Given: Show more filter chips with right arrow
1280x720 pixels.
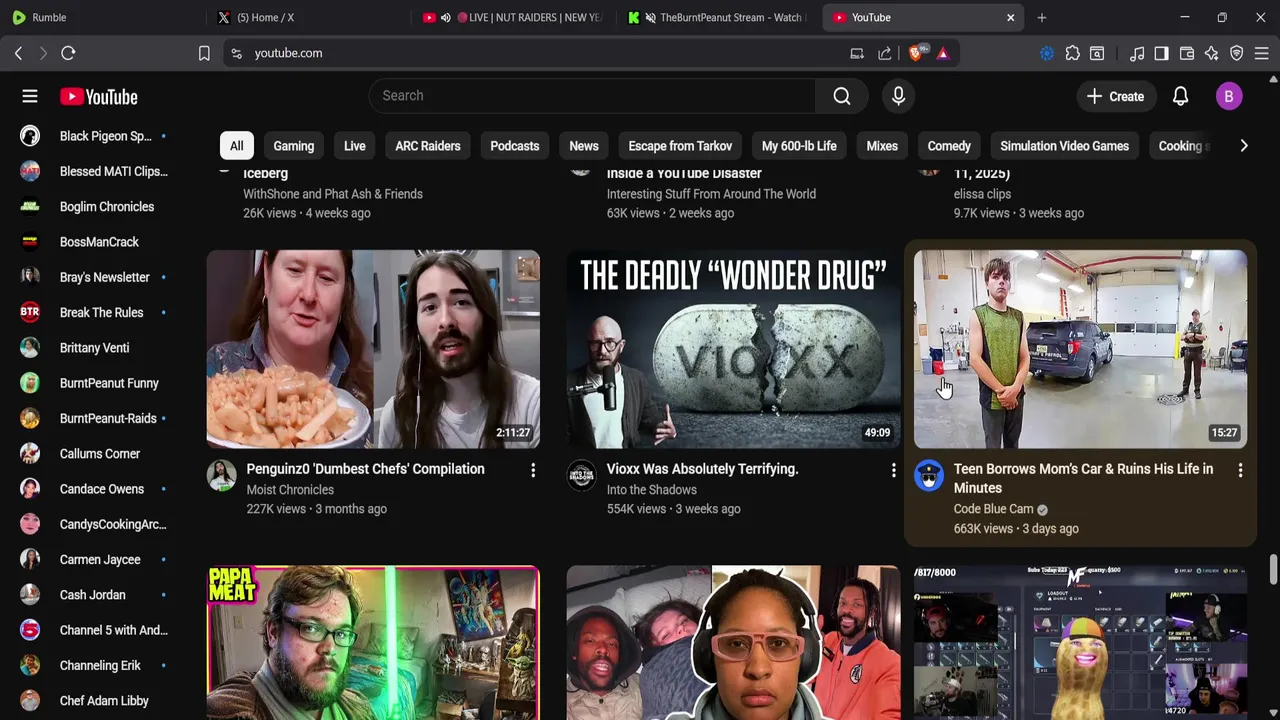Looking at the screenshot, I should pos(1243,146).
